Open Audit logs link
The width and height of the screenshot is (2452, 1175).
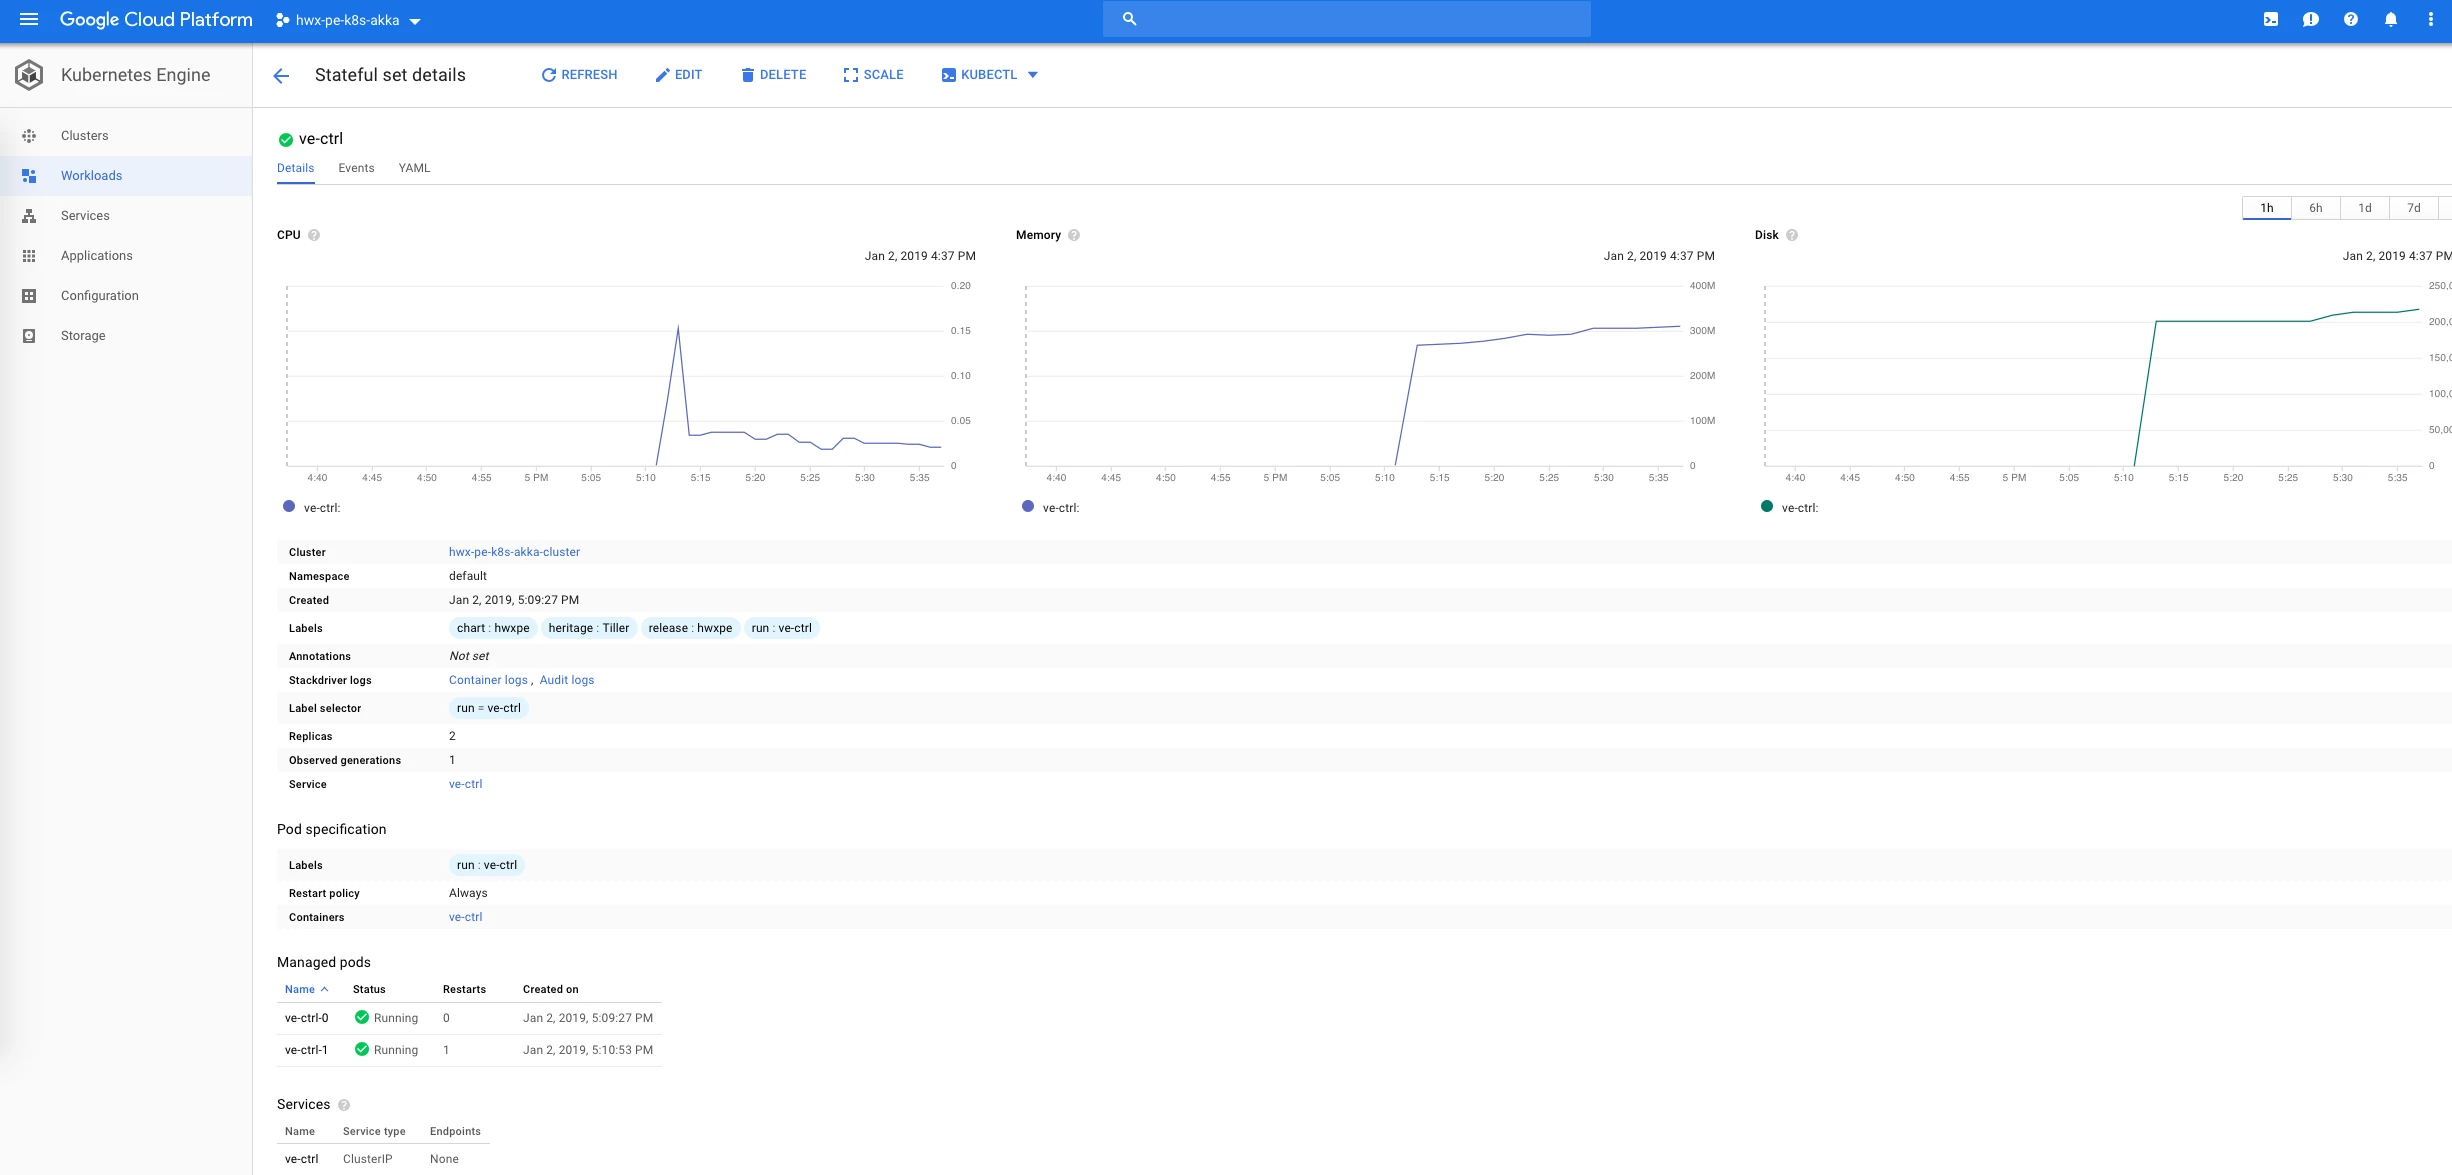567,680
